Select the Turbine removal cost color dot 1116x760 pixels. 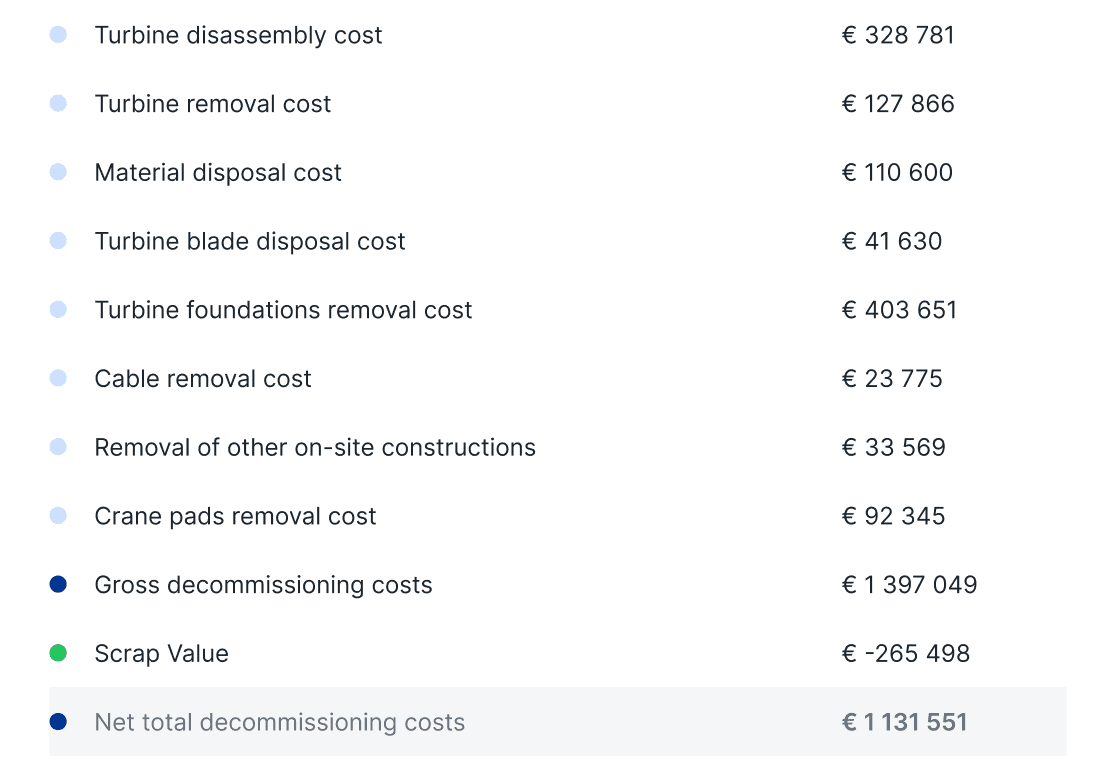pyautogui.click(x=58, y=103)
